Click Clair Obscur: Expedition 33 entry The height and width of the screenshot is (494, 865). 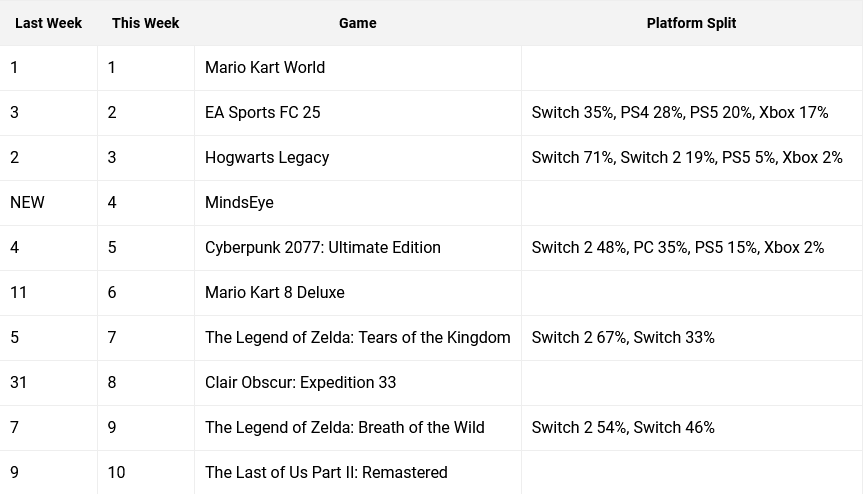[301, 383]
